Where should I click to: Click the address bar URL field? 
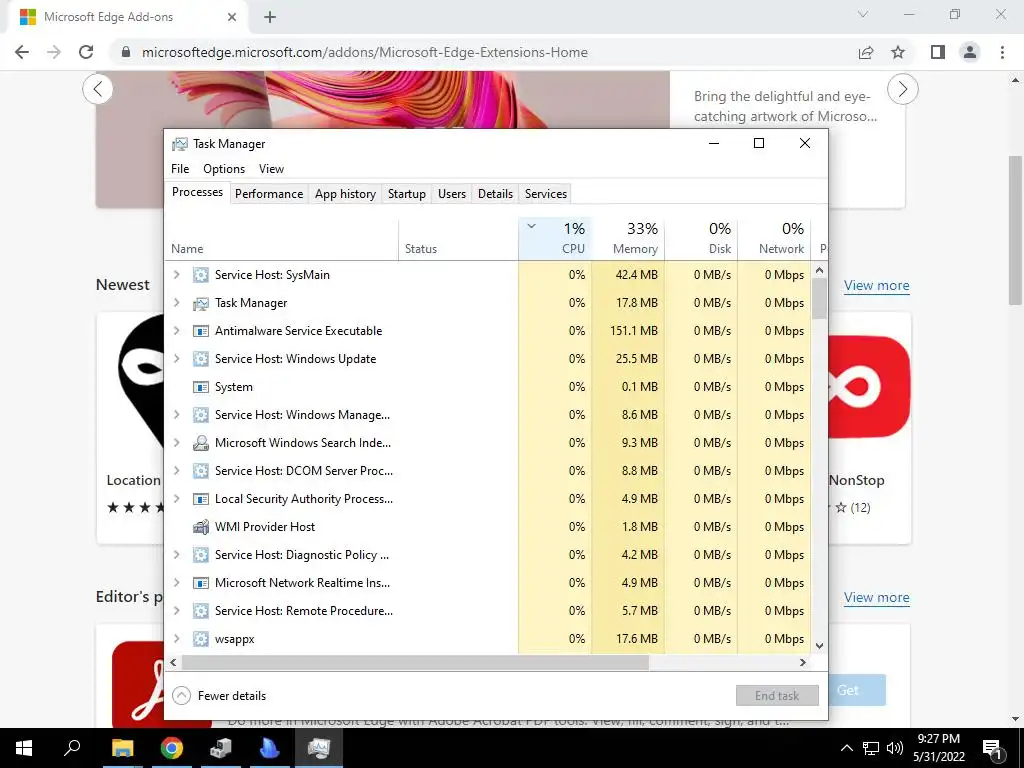click(364, 52)
